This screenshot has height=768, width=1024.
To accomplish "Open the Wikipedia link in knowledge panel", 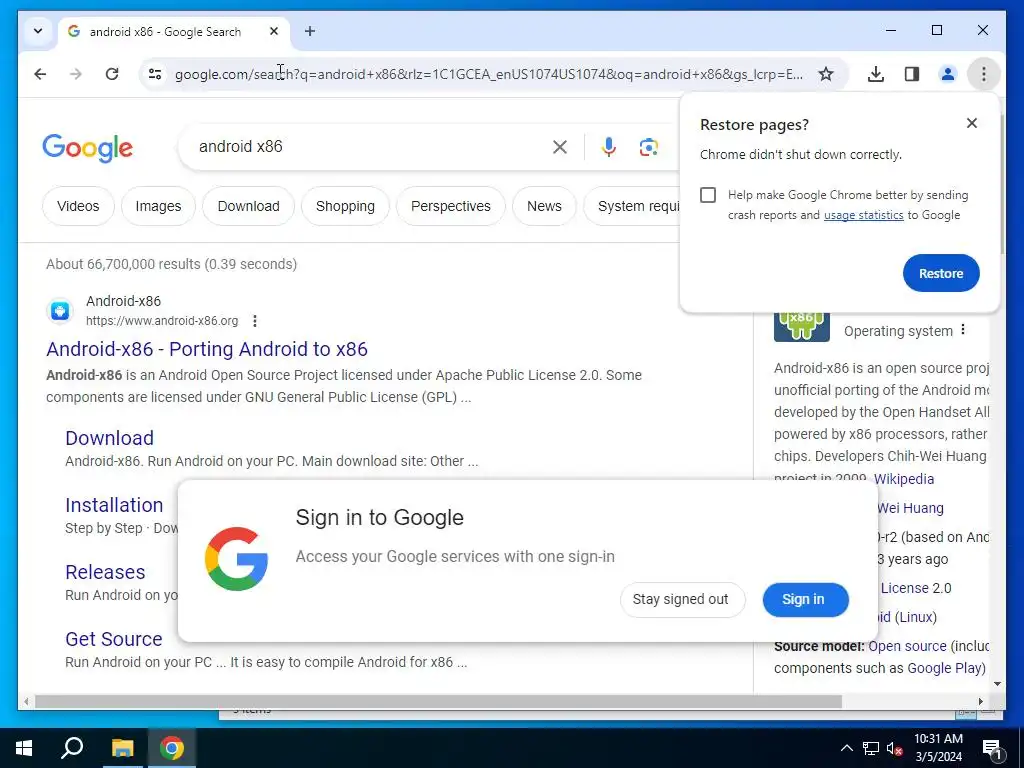I will 903,479.
